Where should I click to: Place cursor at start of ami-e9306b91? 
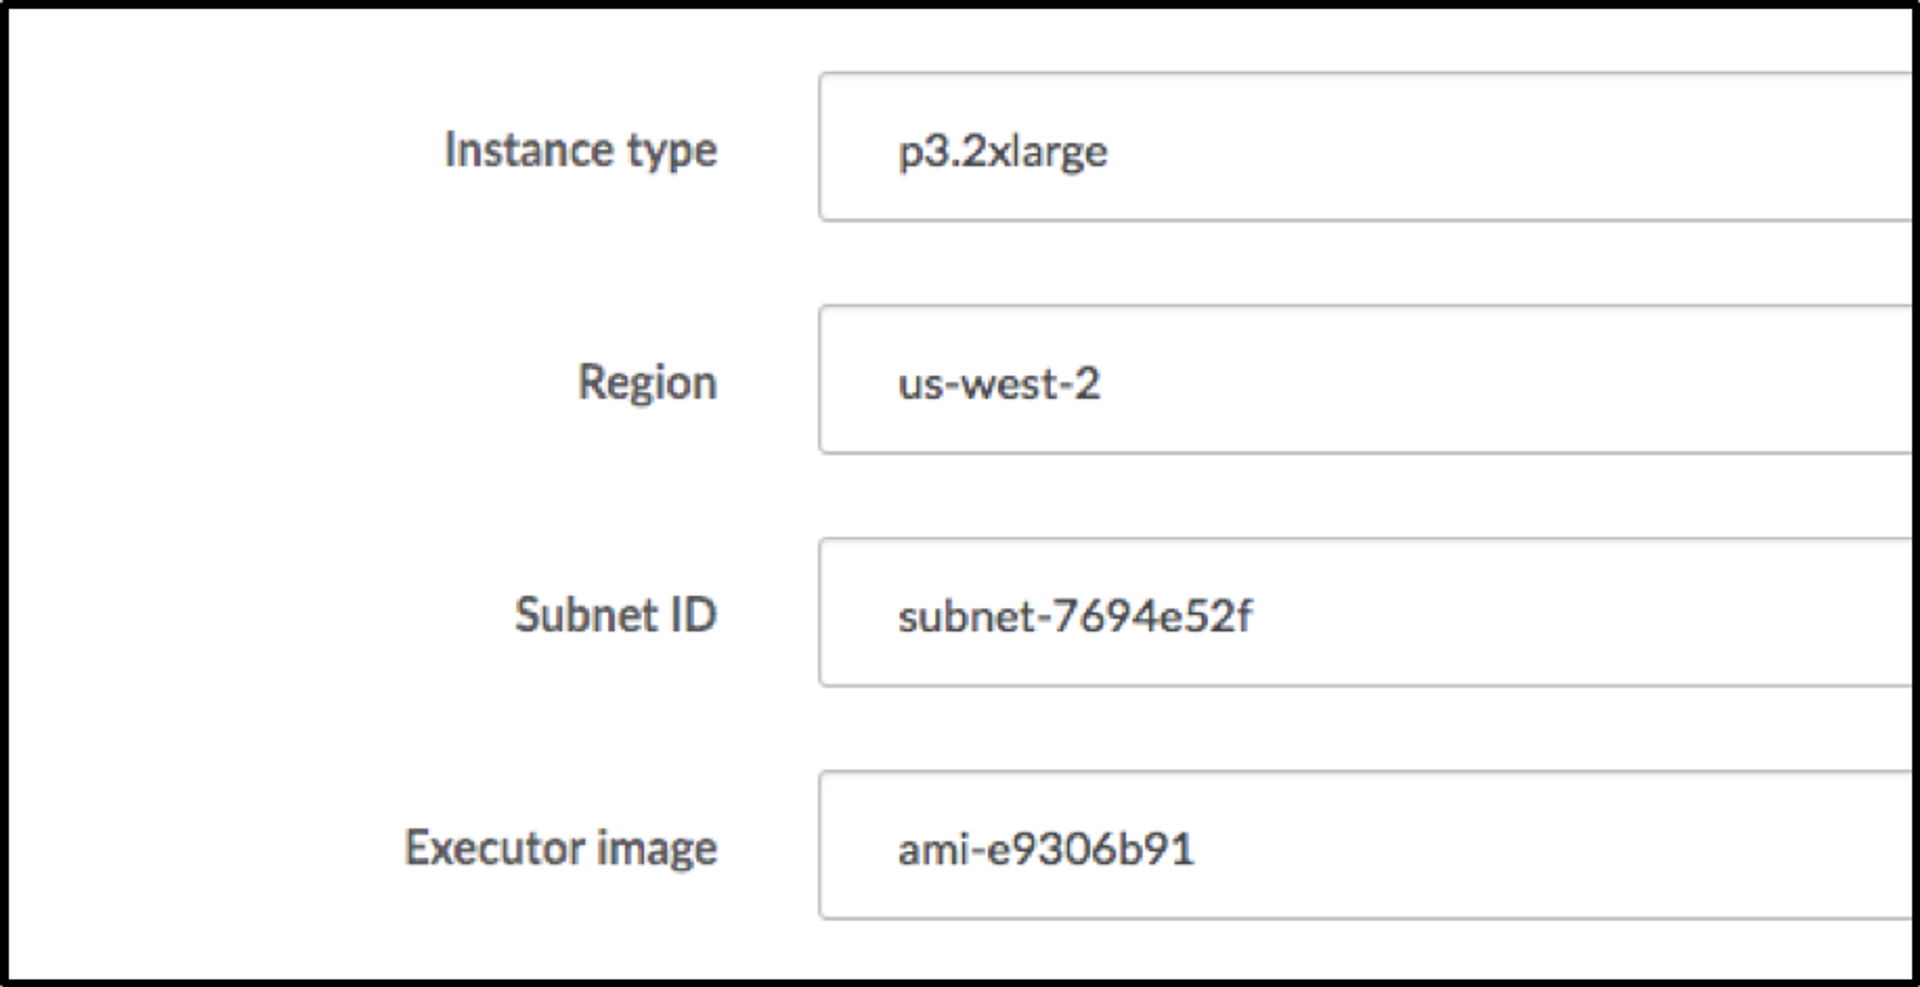pos(895,847)
